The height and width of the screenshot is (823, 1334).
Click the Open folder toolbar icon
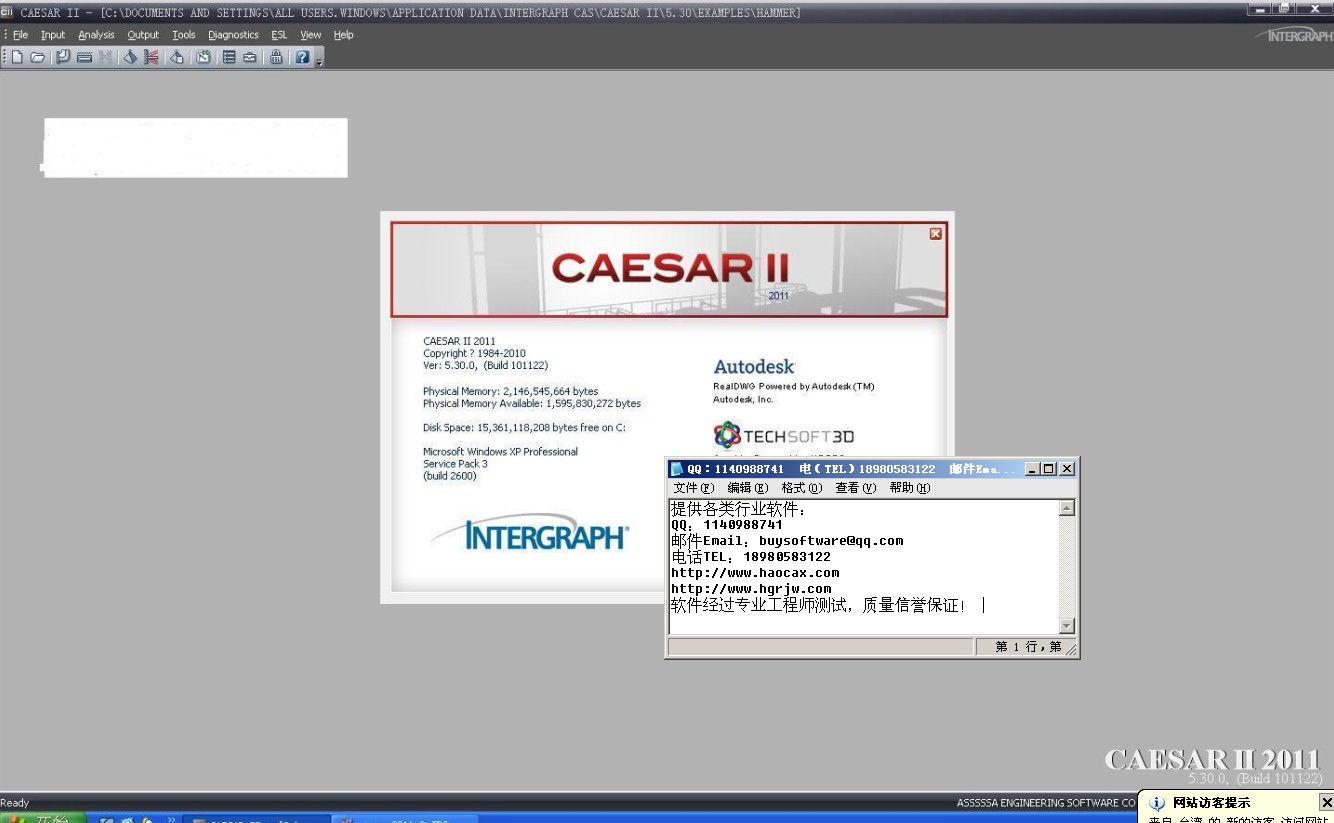pyautogui.click(x=37, y=57)
